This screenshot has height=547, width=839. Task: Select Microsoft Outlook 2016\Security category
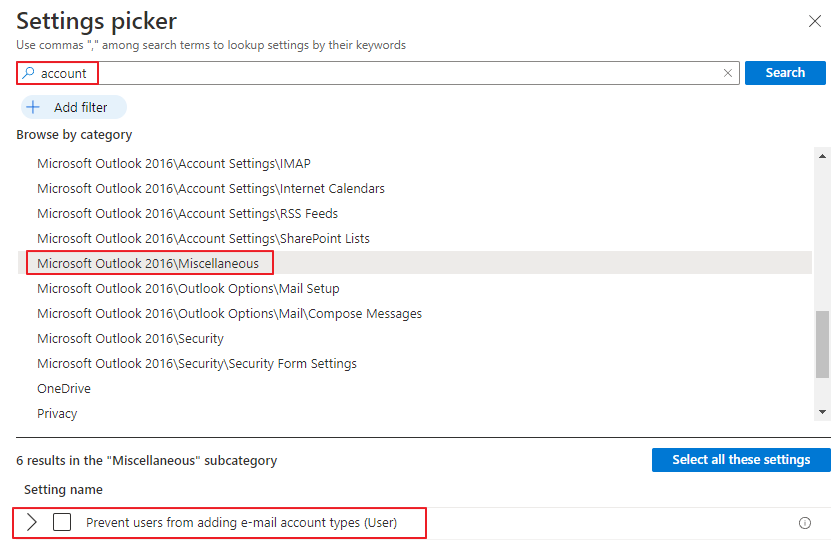point(130,338)
